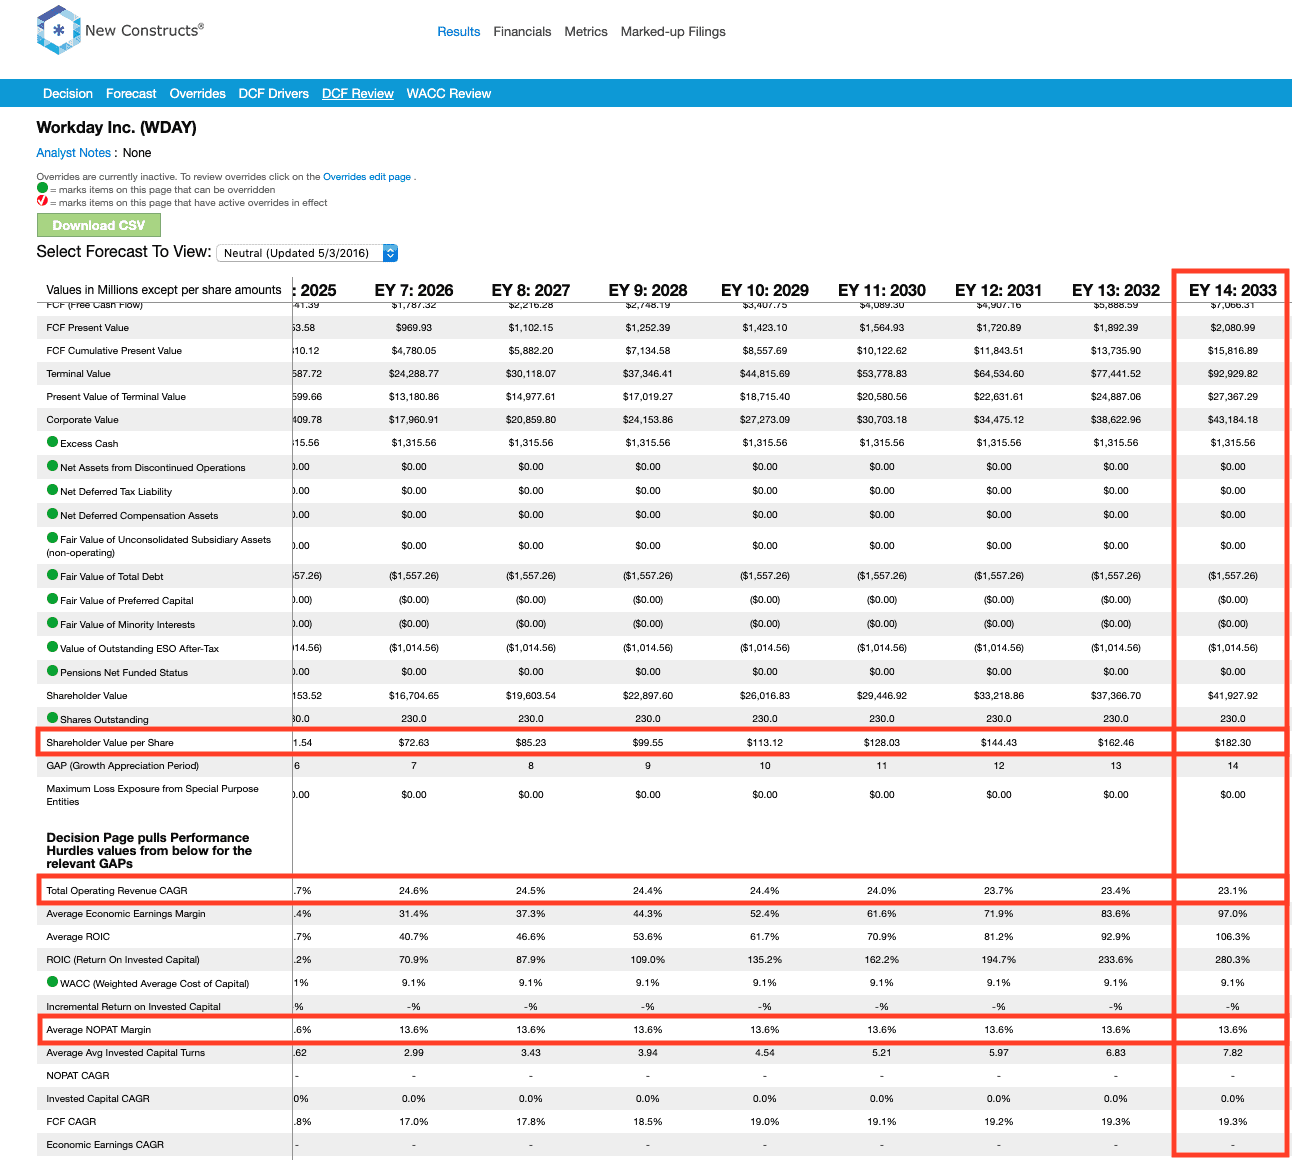Switch to the DCF Drivers tab
This screenshot has height=1160, width=1292.
(x=273, y=94)
